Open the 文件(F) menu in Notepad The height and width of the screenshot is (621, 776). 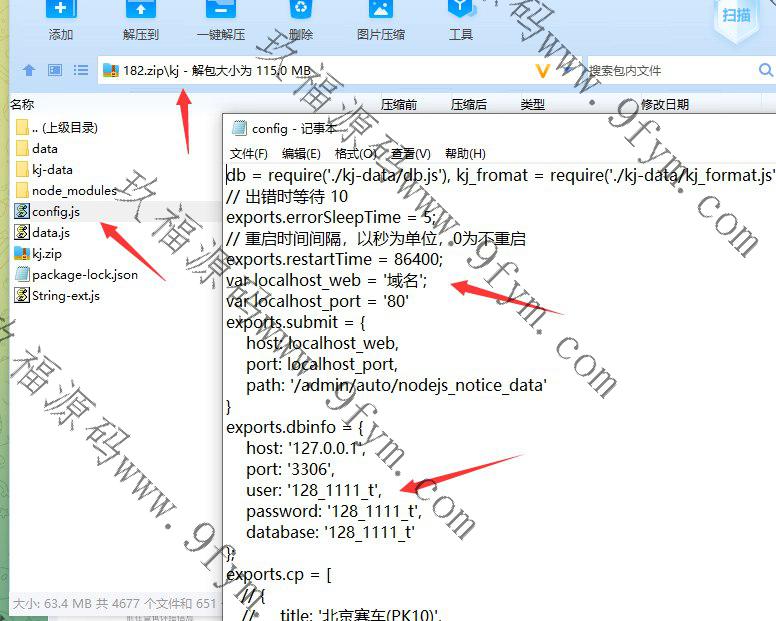pyautogui.click(x=249, y=154)
